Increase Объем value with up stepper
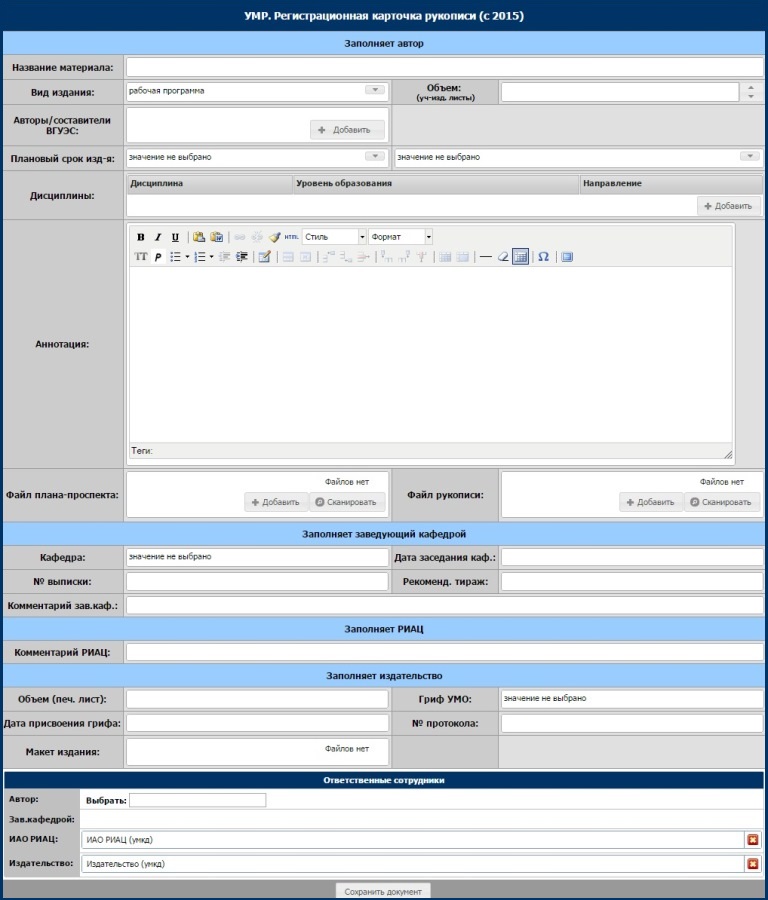Image resolution: width=768 pixels, height=900 pixels. tap(751, 86)
